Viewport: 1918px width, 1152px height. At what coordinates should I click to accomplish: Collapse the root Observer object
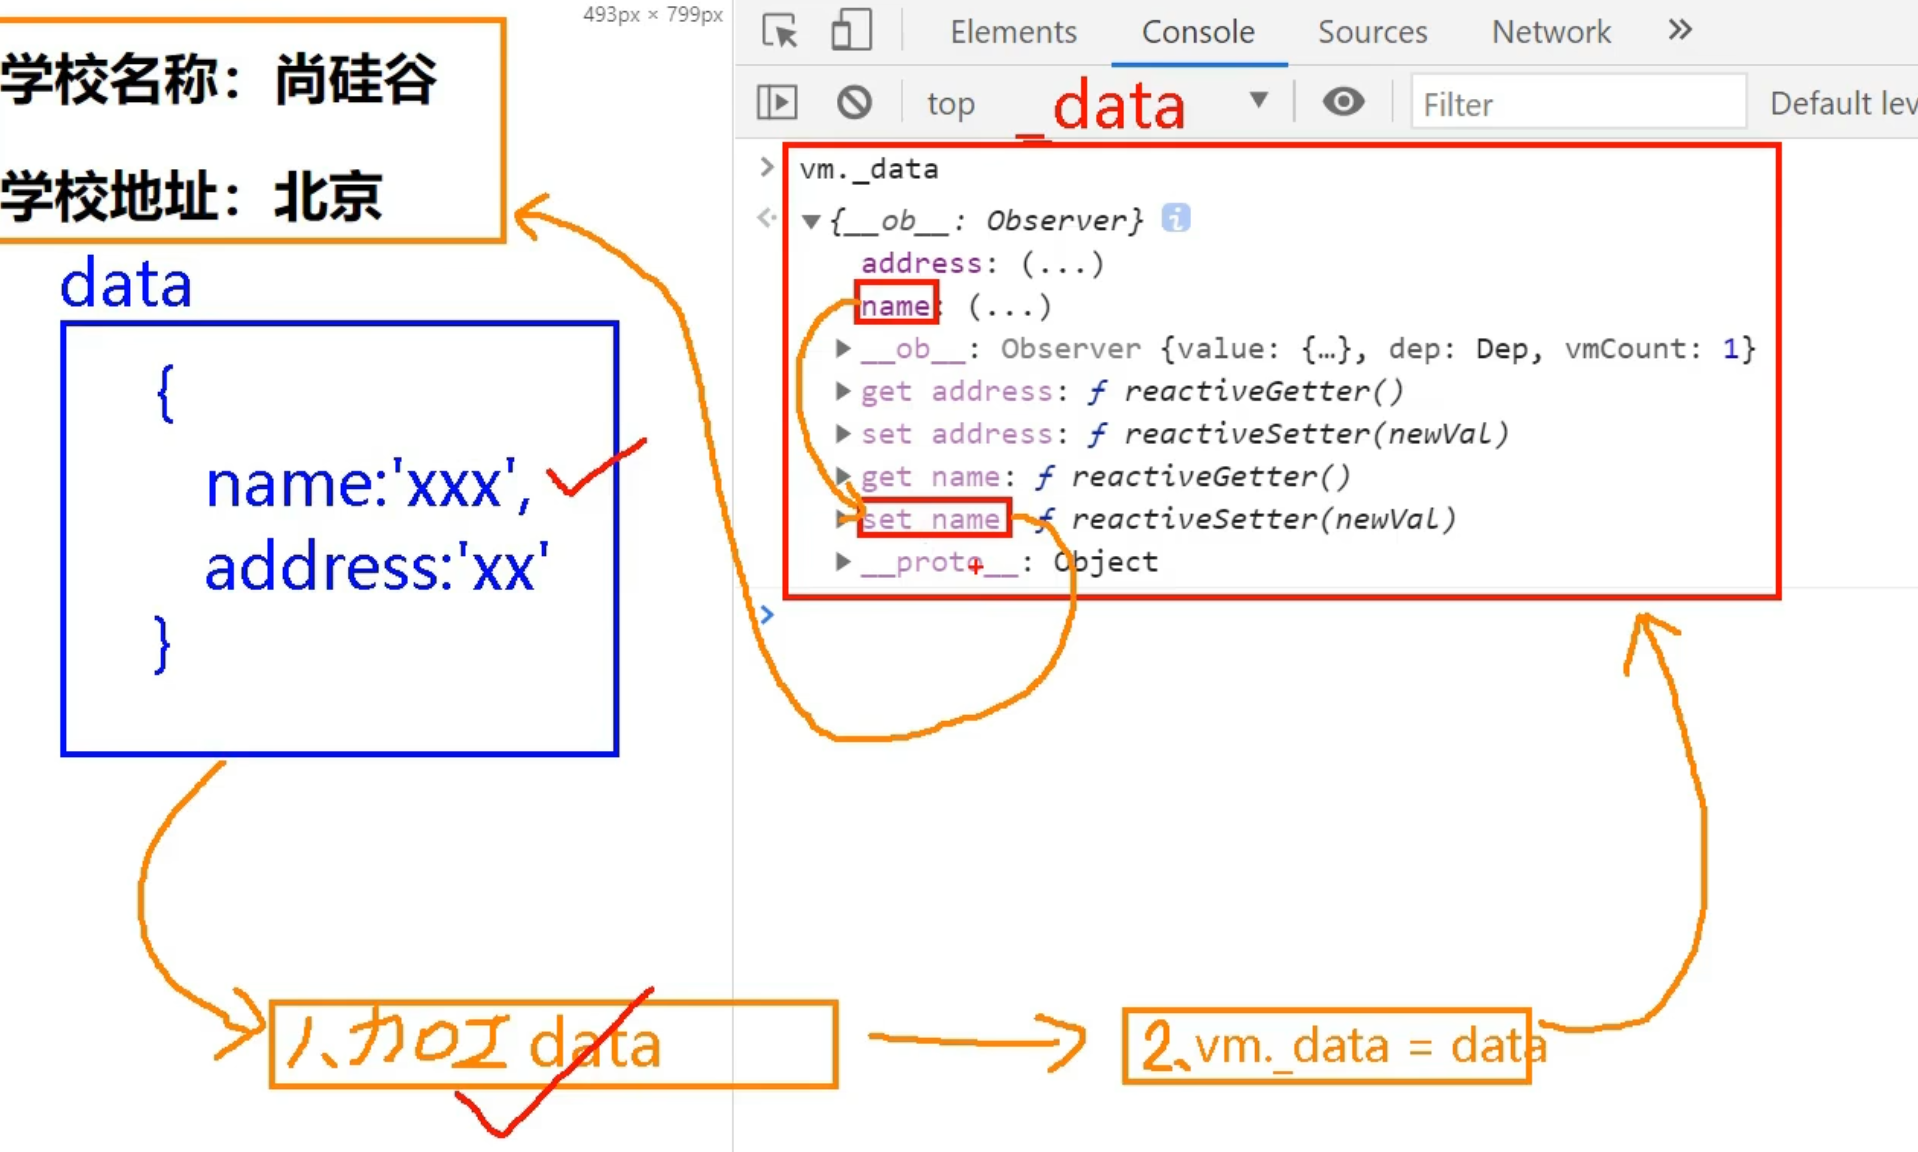(811, 221)
